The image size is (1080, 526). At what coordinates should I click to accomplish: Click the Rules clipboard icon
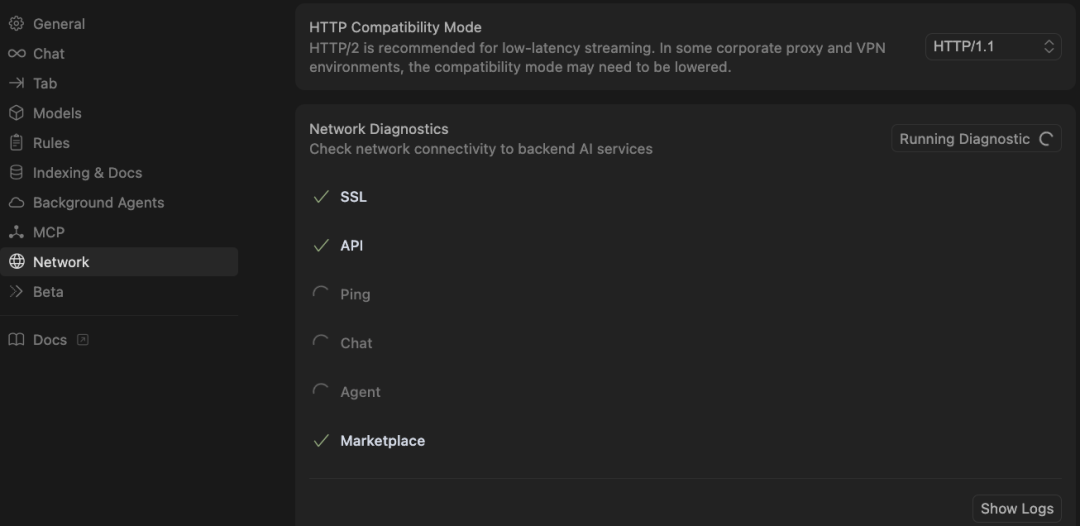pos(16,143)
